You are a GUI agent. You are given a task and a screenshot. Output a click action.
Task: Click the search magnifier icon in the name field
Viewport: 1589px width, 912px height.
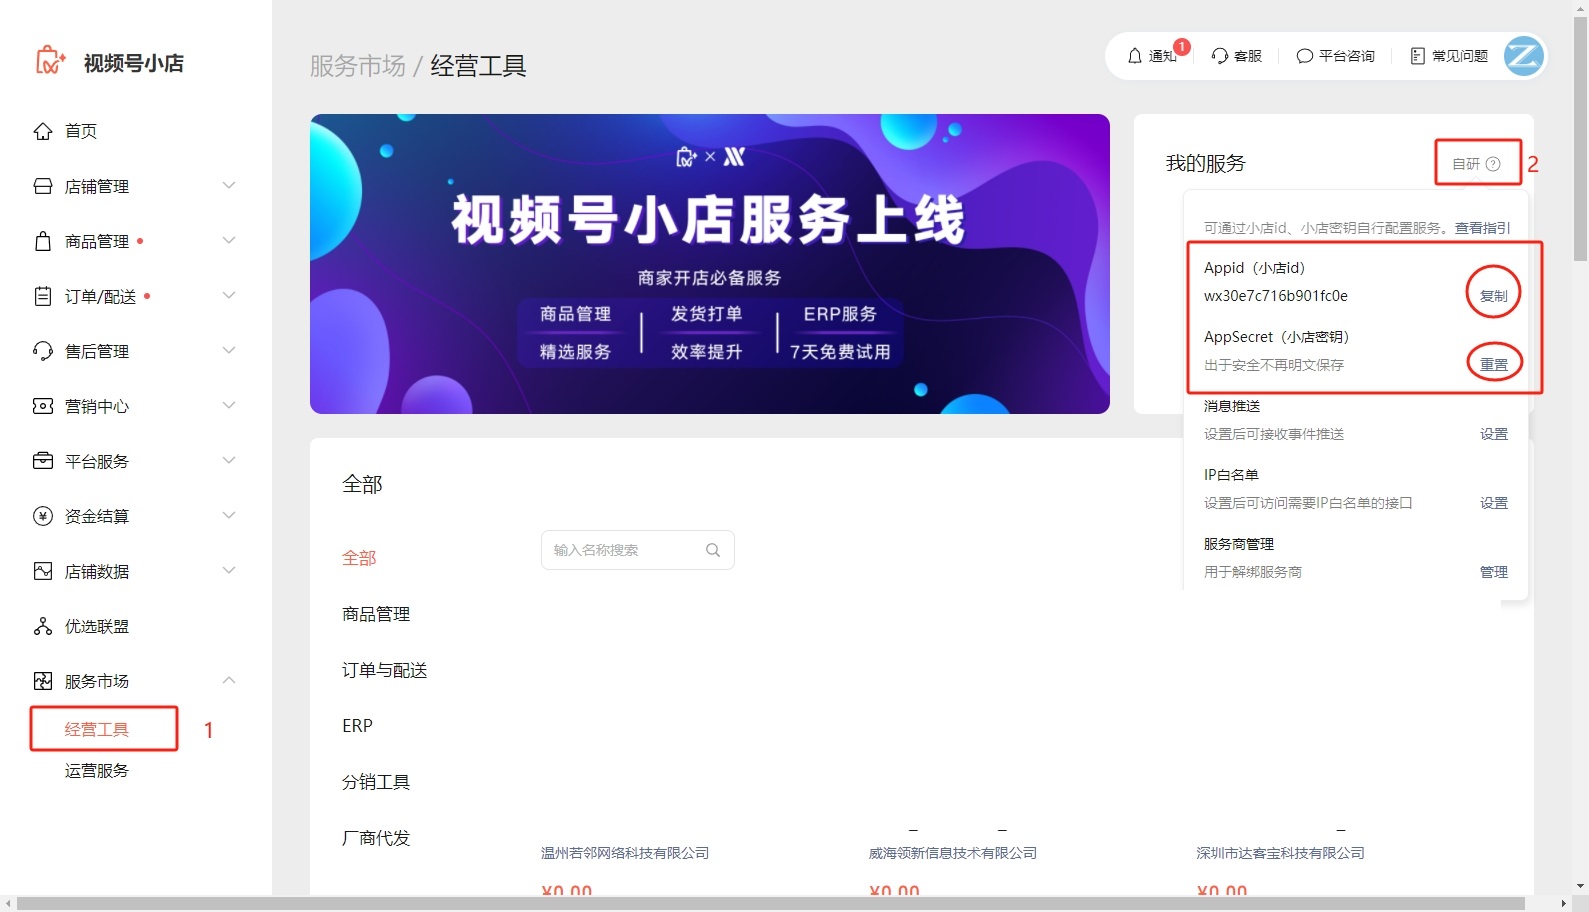coord(713,550)
